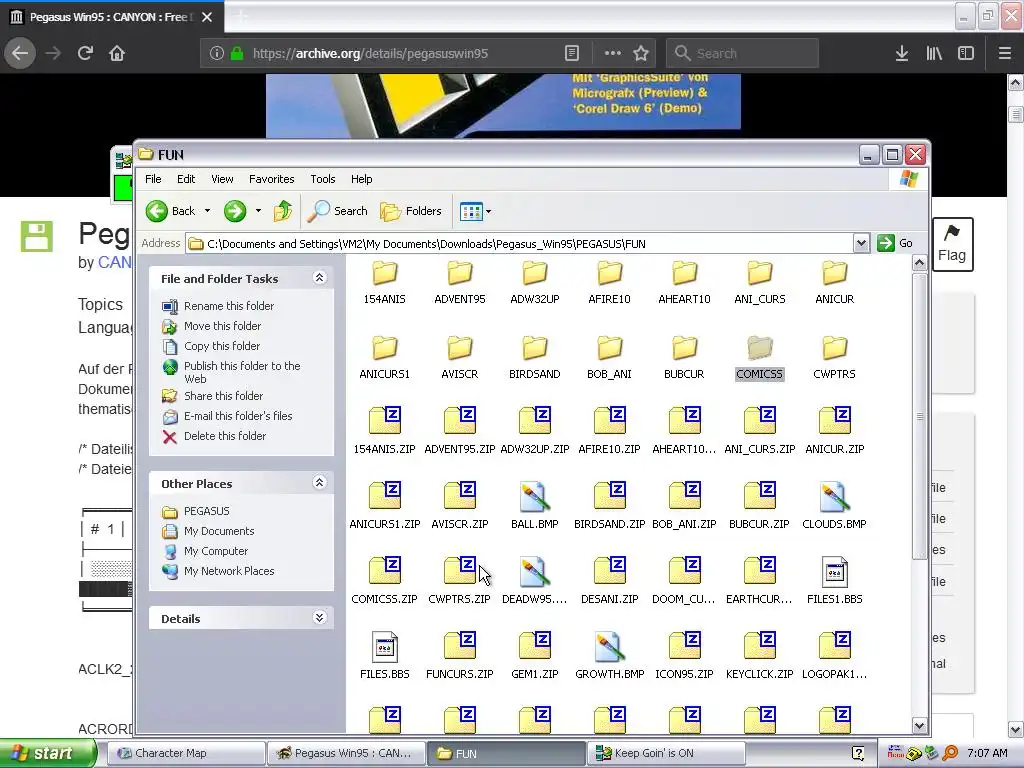The width and height of the screenshot is (1024, 768).
Task: Select FUNCURS.ZIP archive
Action: tap(459, 657)
